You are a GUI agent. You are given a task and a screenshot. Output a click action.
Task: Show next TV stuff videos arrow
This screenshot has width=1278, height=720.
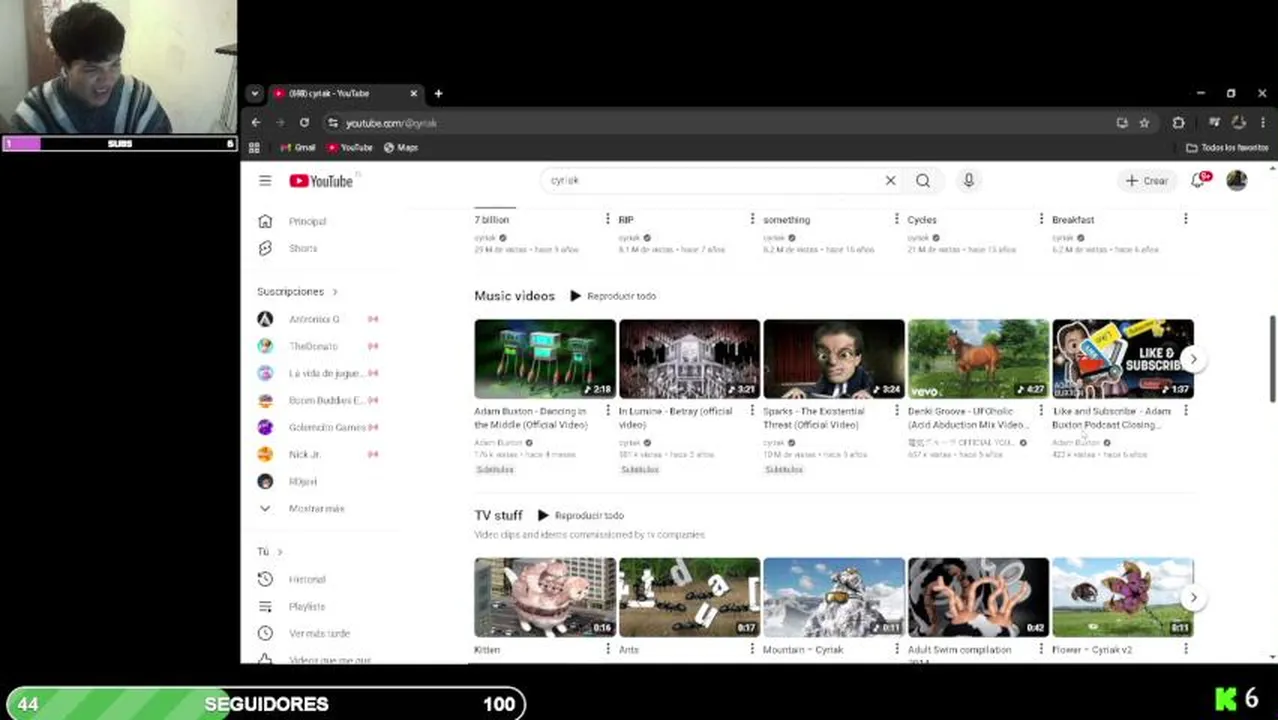click(x=1193, y=597)
